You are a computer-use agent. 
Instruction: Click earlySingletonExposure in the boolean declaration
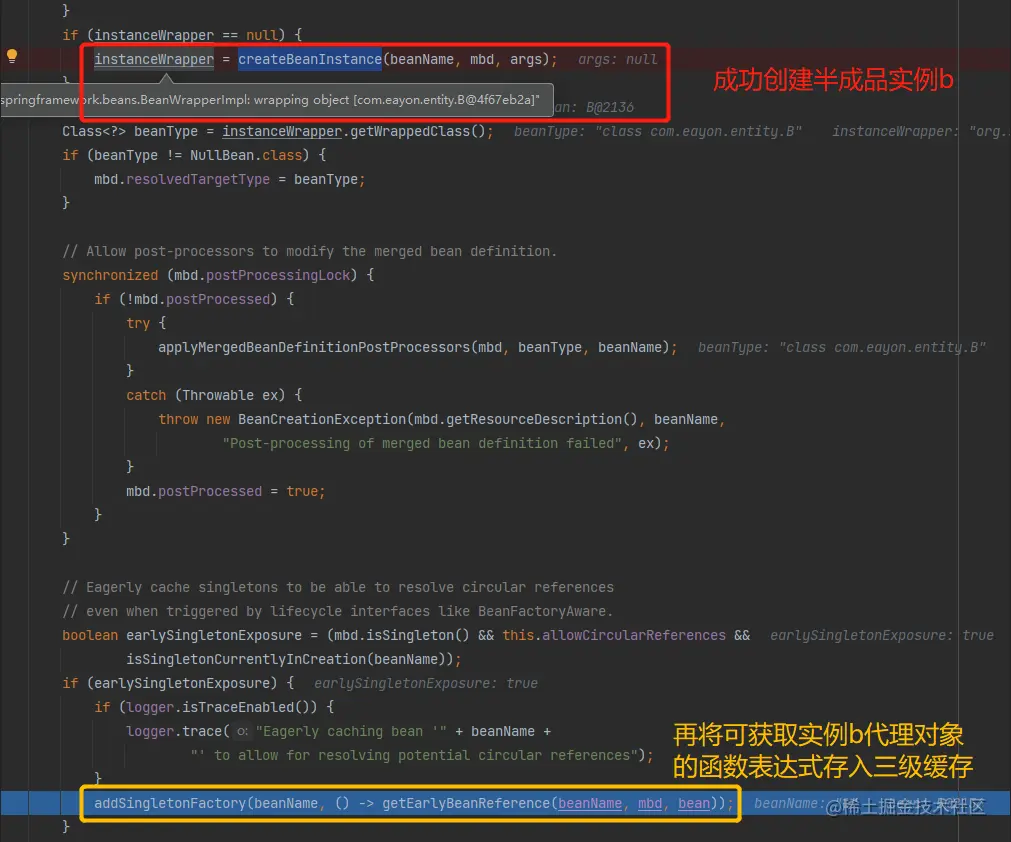[x=213, y=635]
